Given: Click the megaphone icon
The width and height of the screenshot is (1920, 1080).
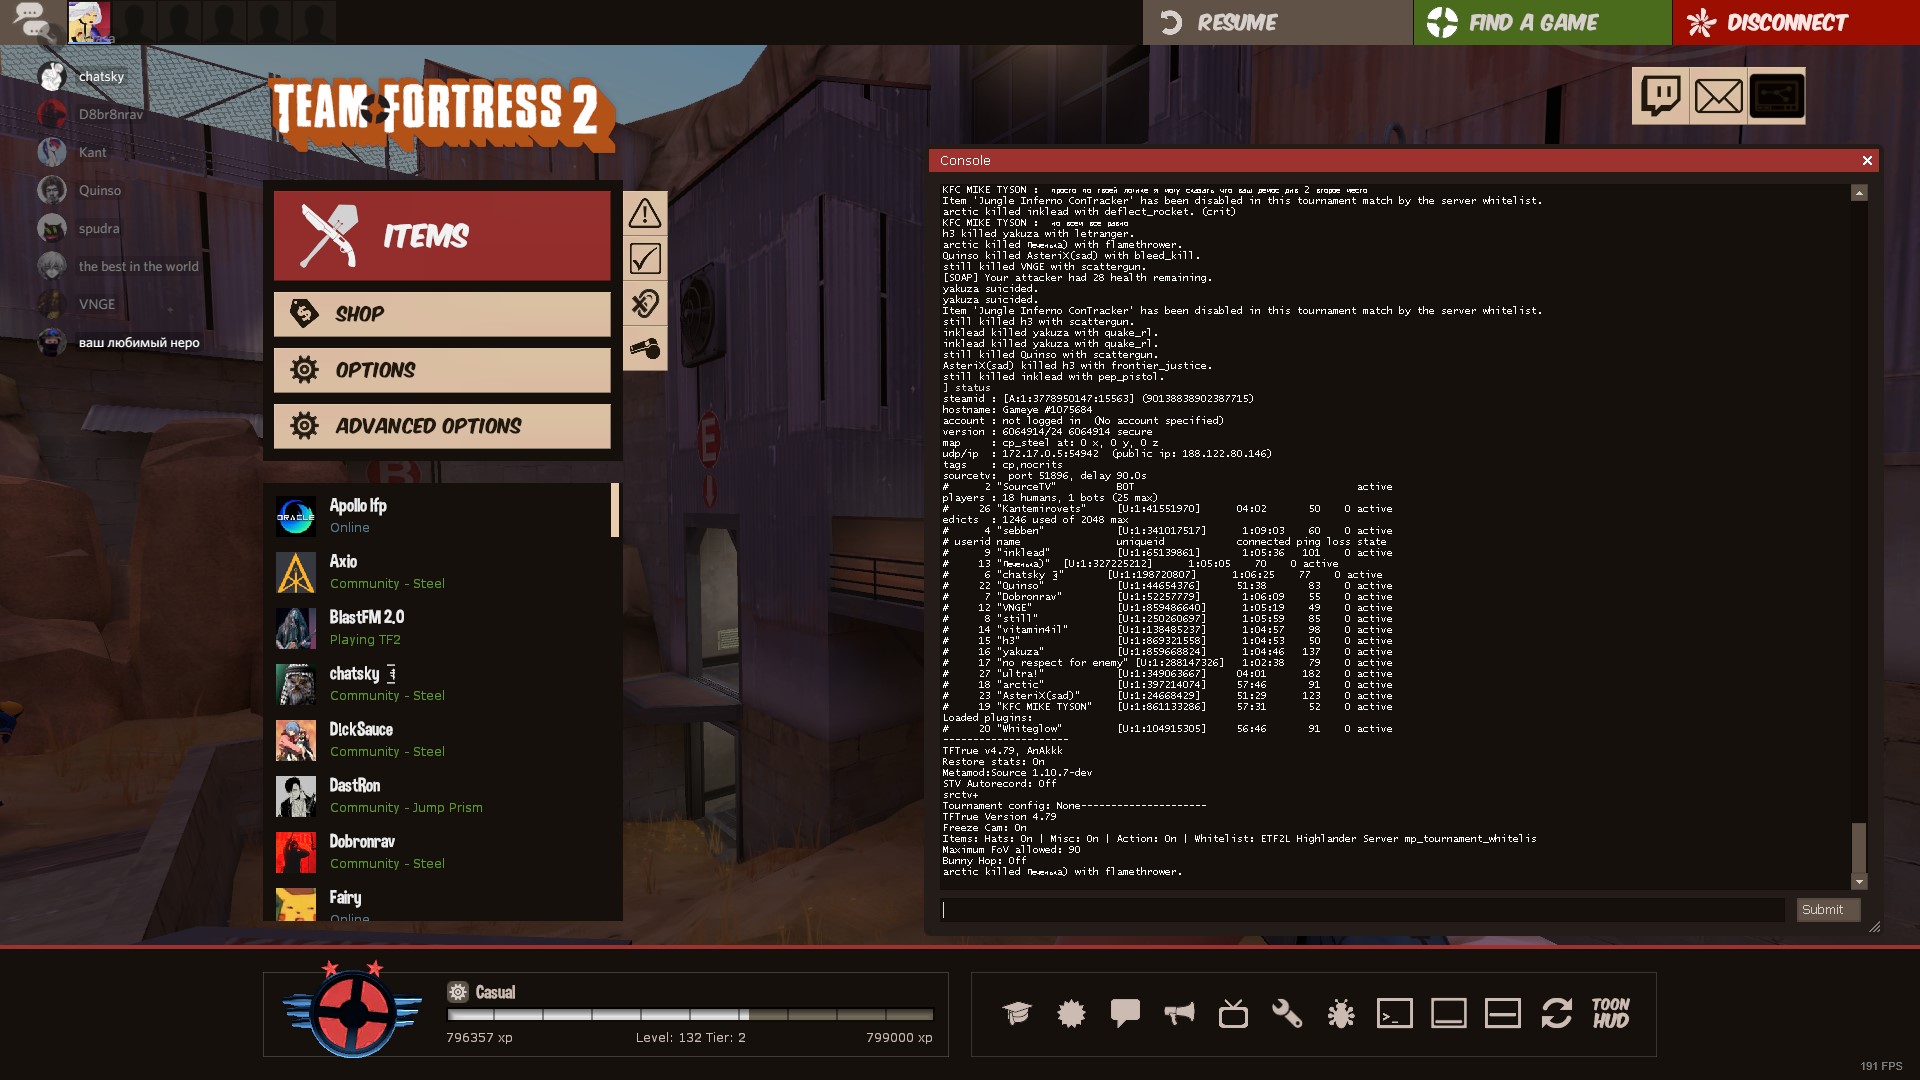Looking at the screenshot, I should (x=1179, y=1013).
